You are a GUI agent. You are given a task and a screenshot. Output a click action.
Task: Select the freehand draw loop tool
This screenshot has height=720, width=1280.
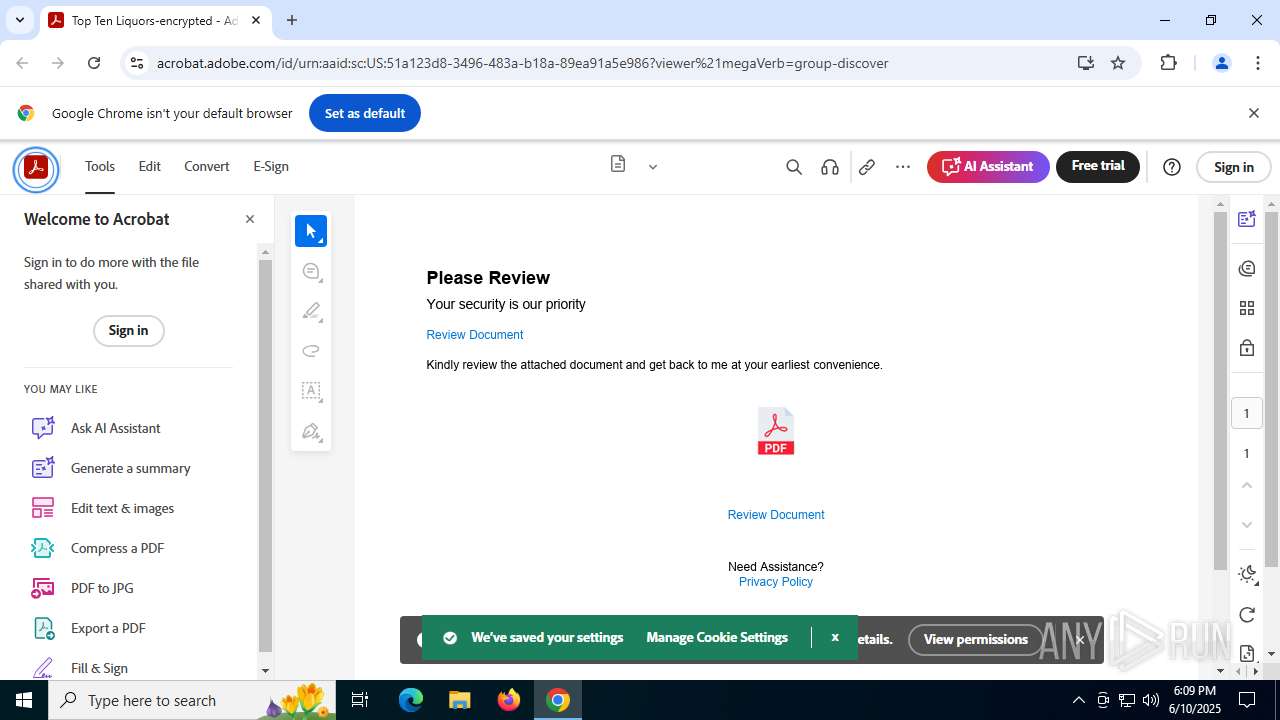pyautogui.click(x=311, y=351)
